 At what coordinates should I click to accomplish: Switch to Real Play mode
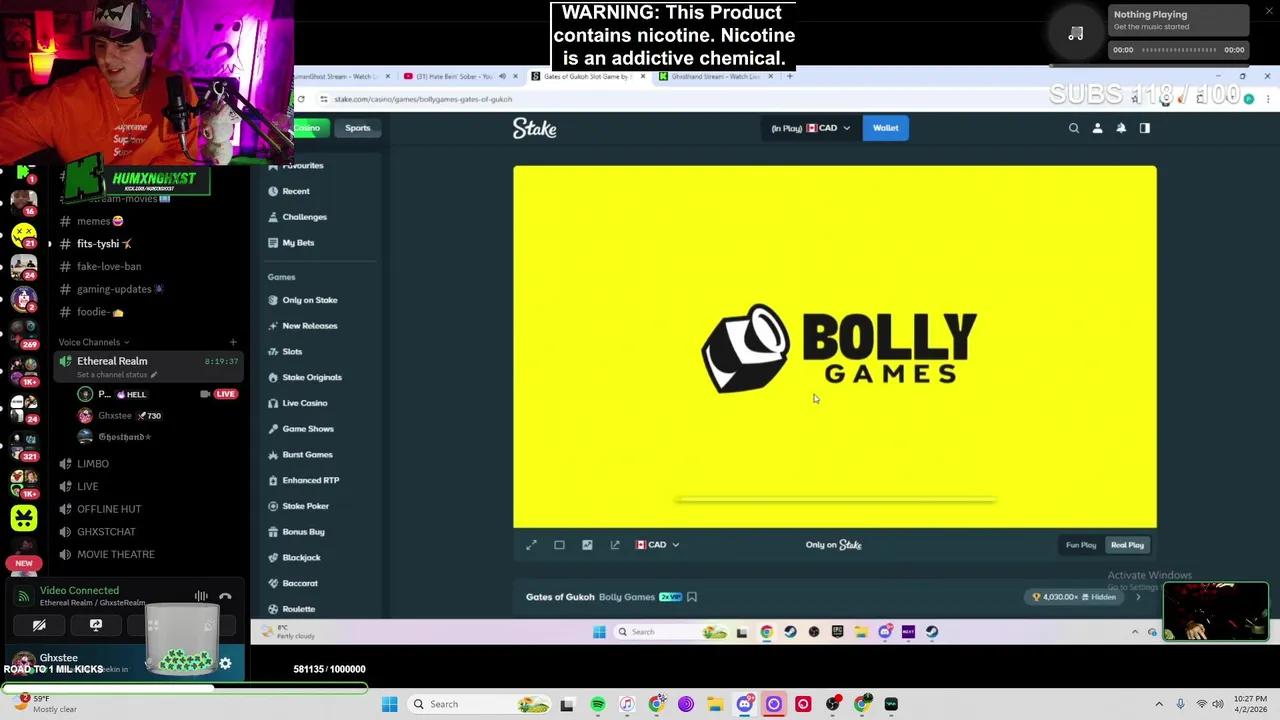point(1127,545)
